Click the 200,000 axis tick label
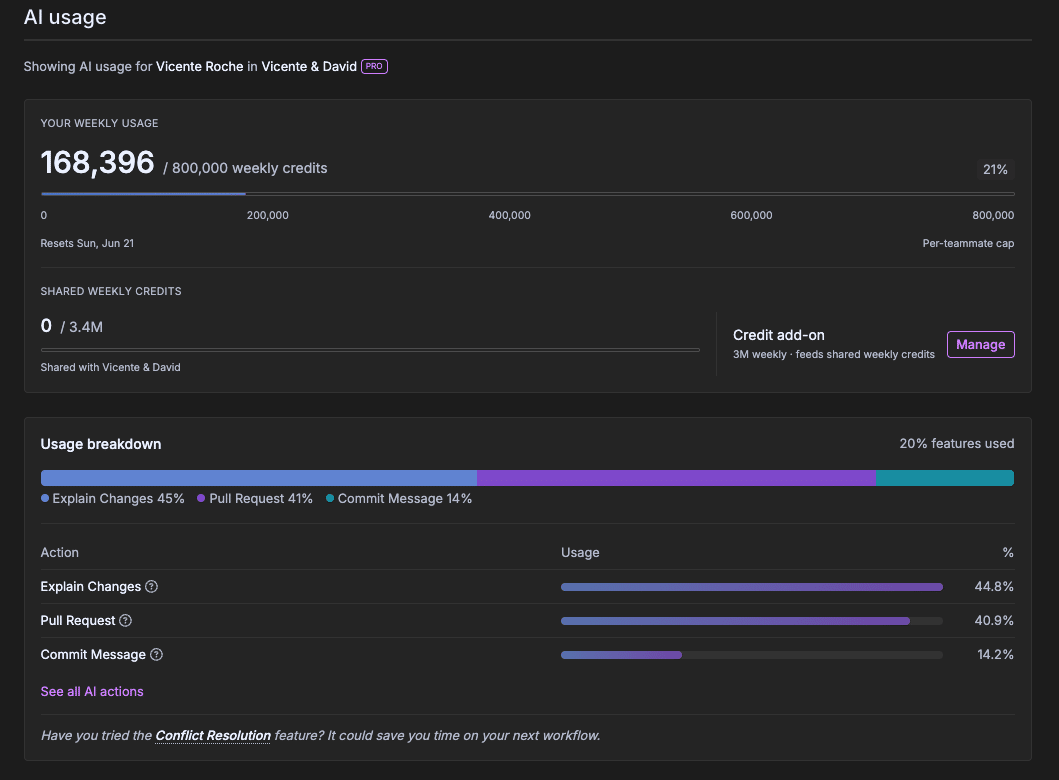1059x780 pixels. [267, 215]
